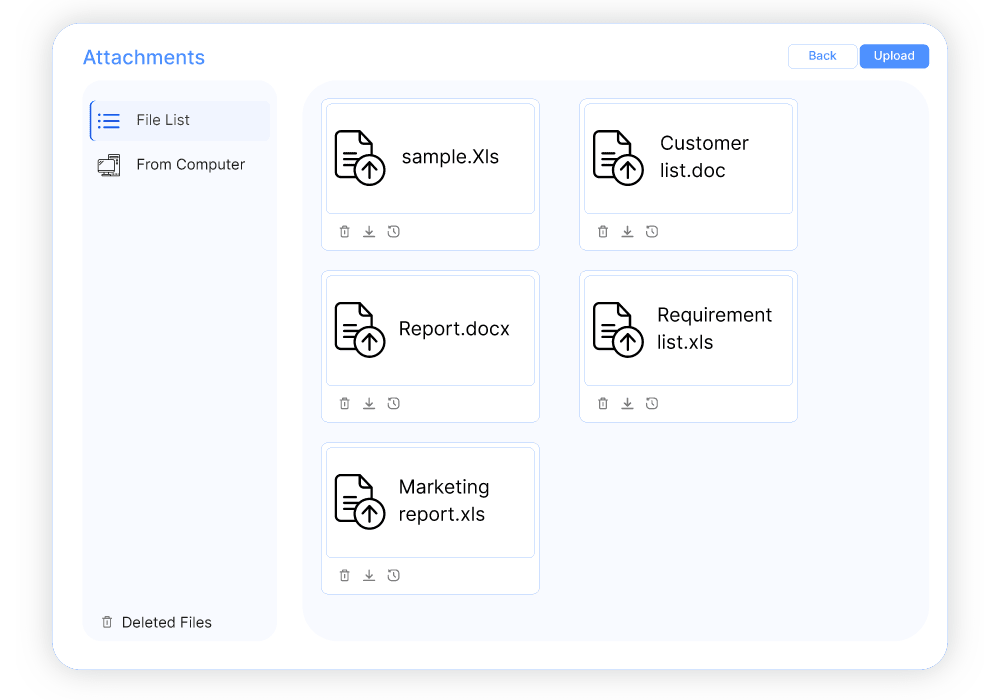Delete the sample.Xls file

click(x=345, y=232)
